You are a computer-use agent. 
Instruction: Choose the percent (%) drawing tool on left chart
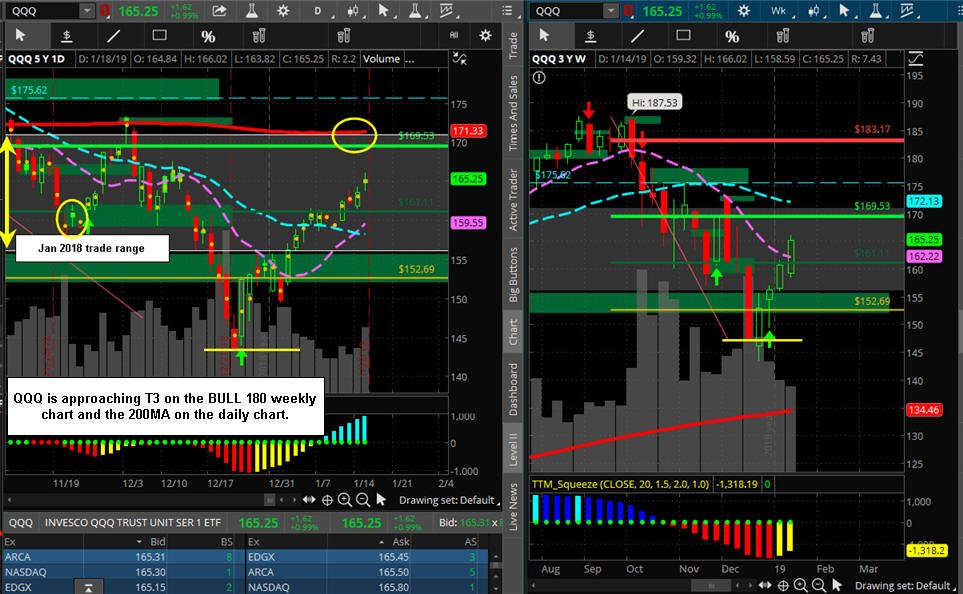(x=208, y=36)
